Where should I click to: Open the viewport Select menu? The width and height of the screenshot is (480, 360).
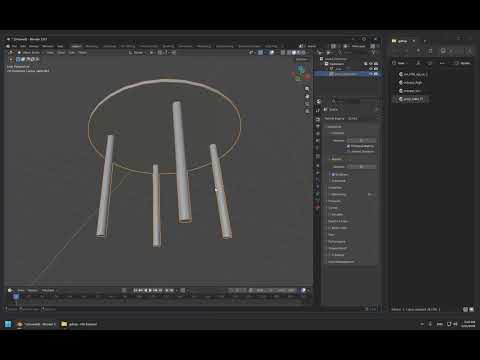click(x=61, y=53)
